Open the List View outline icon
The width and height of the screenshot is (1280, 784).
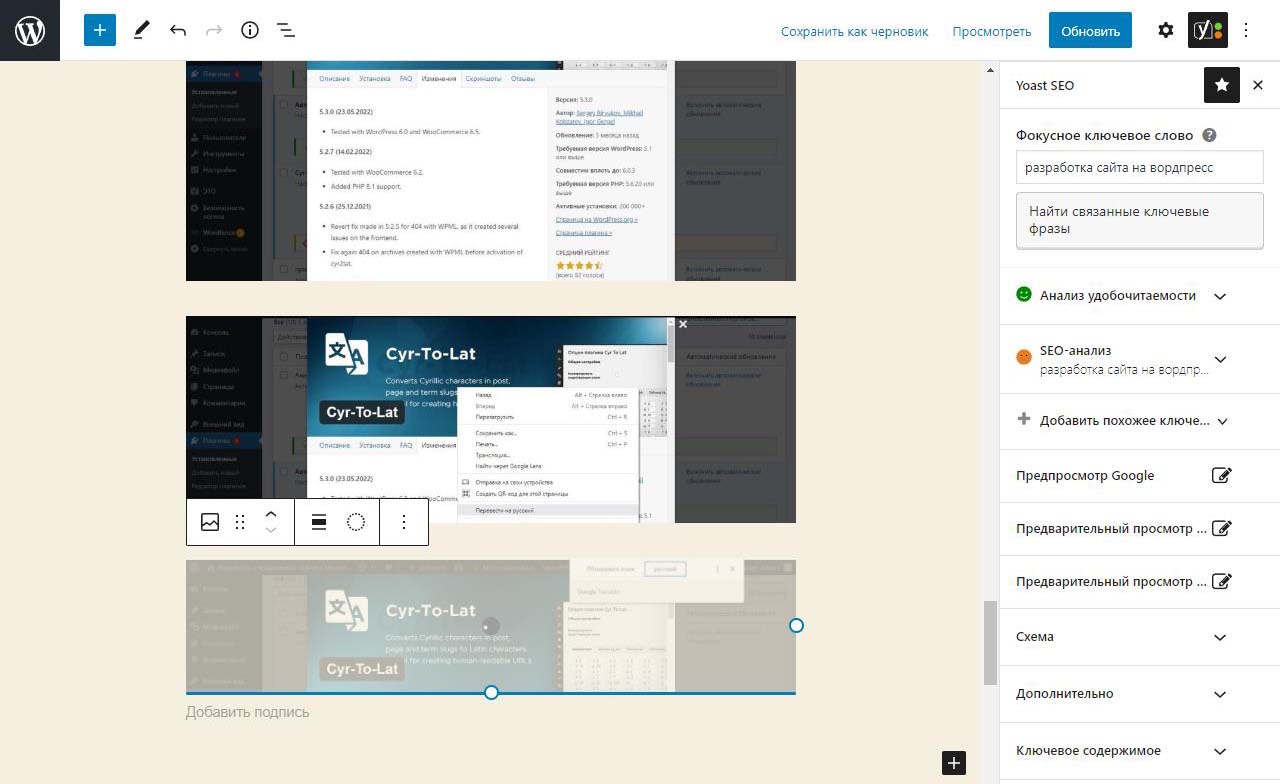286,30
